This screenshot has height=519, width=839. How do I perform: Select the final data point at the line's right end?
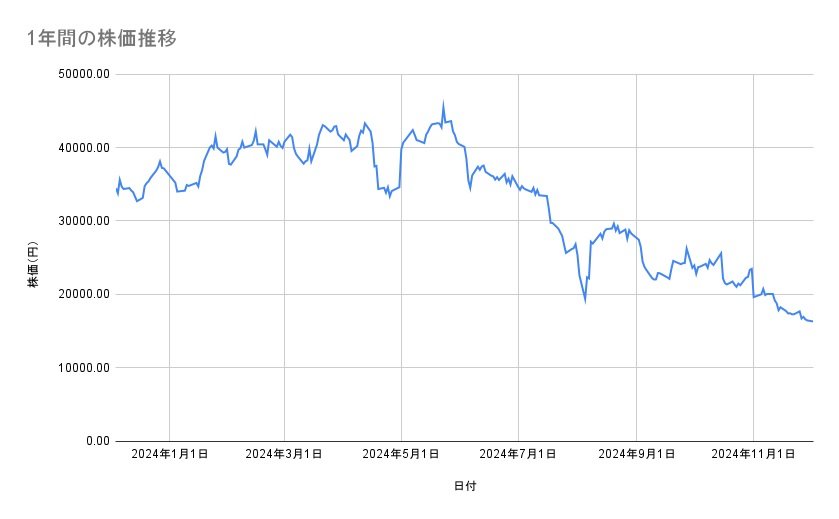click(x=812, y=321)
